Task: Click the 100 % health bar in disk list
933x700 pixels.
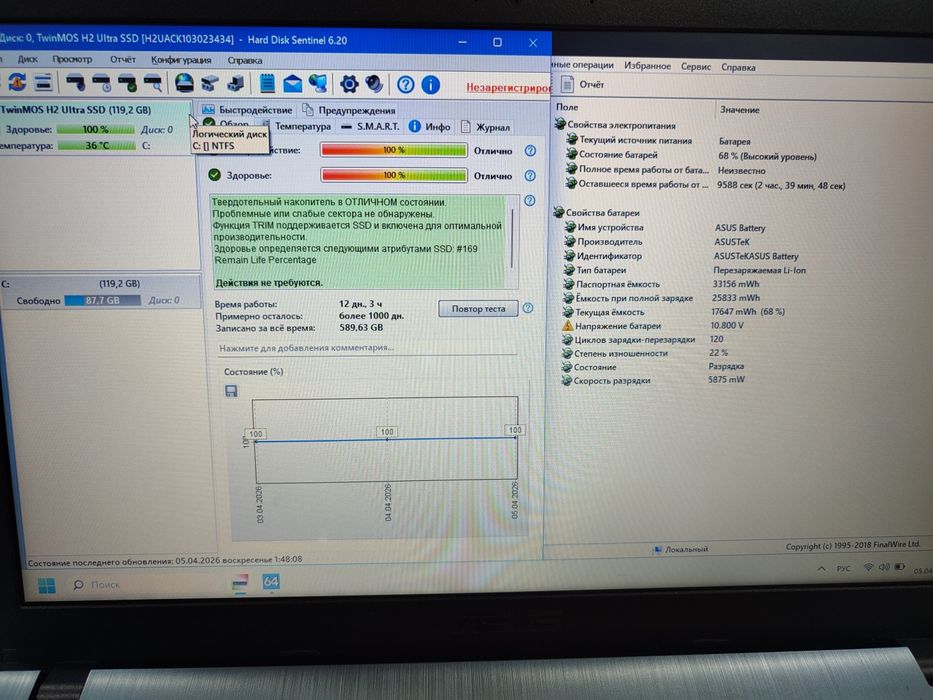Action: tap(95, 129)
